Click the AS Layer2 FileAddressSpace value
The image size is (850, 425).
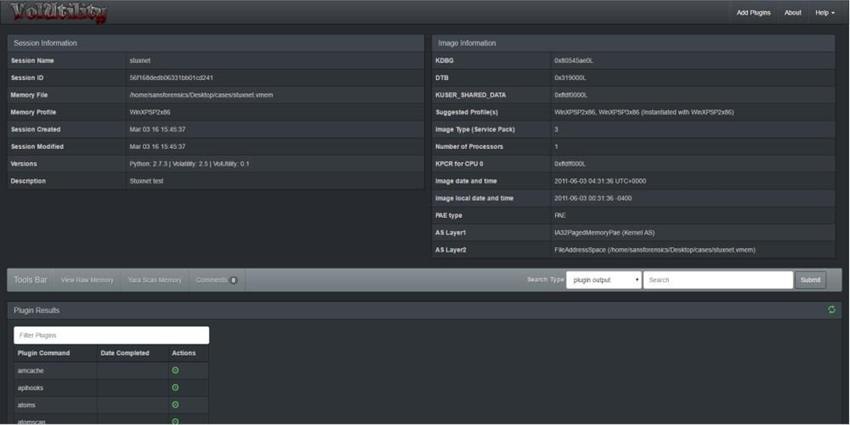pyautogui.click(x=655, y=250)
